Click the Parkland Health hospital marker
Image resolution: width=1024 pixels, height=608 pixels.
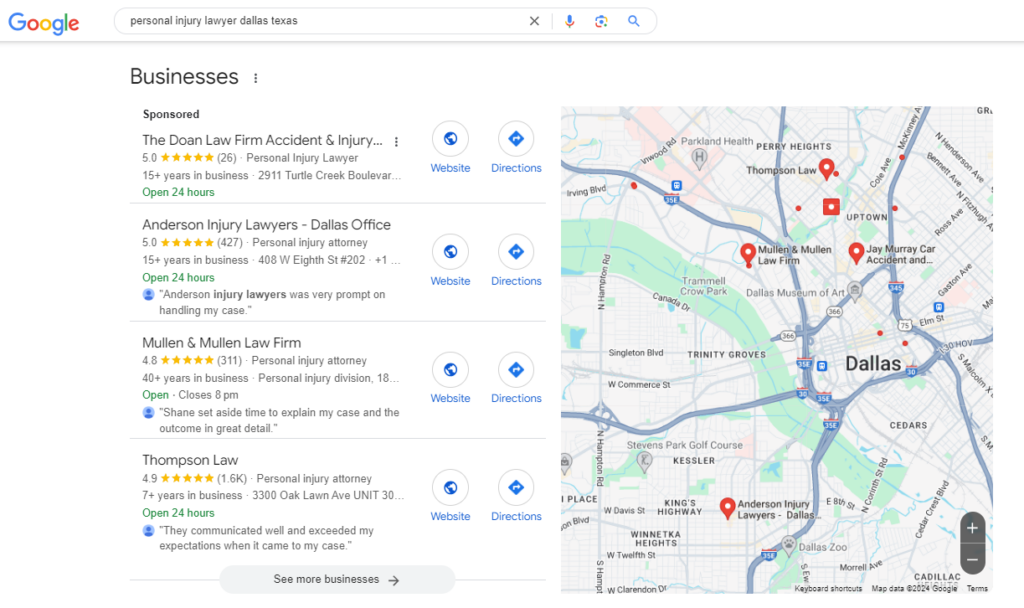click(699, 157)
